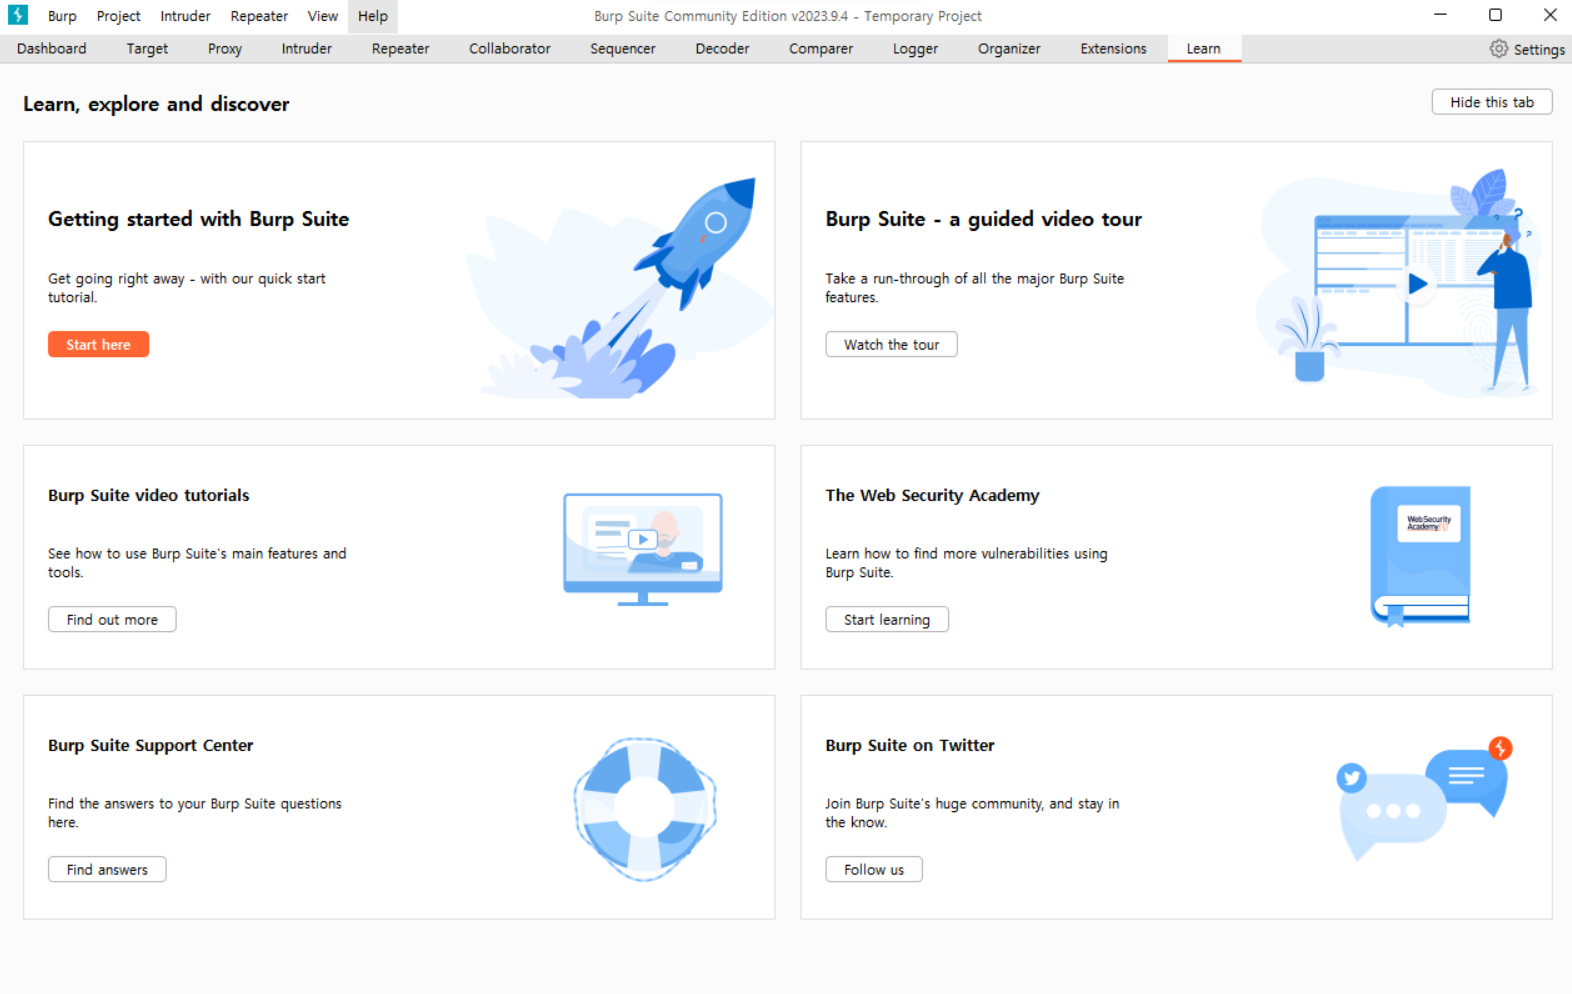This screenshot has width=1572, height=994.
Task: Click the Burp Suite guided video tour heading
Action: [x=983, y=219]
